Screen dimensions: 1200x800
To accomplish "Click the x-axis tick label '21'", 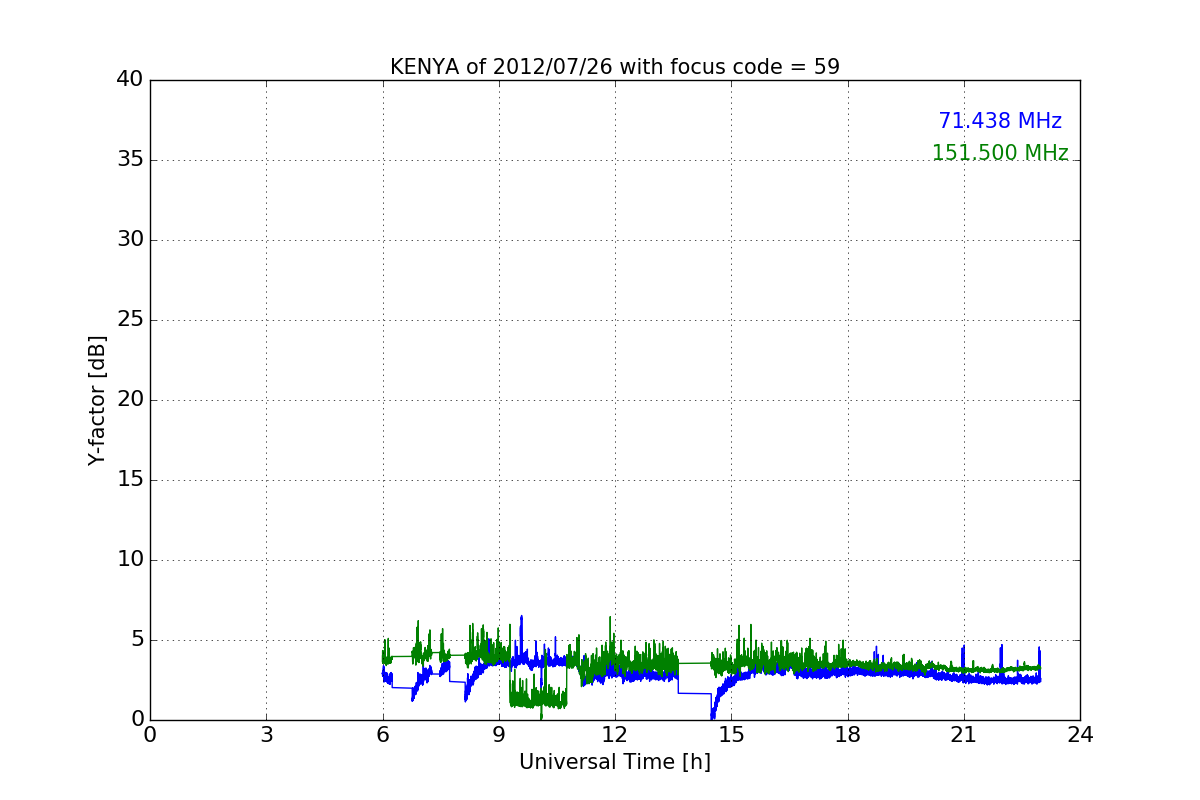I will click(x=964, y=734).
